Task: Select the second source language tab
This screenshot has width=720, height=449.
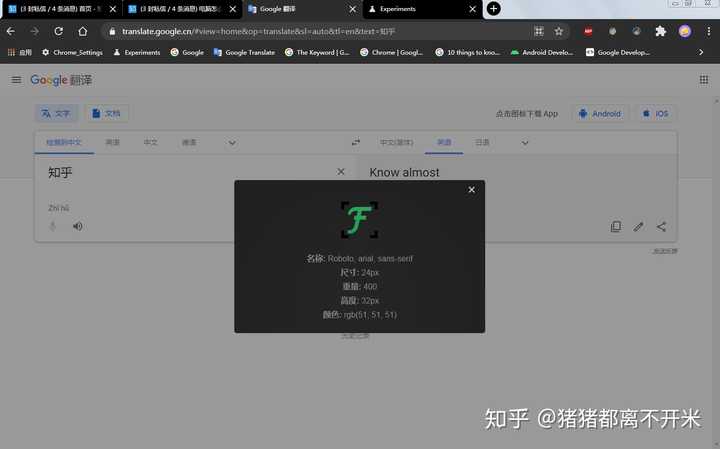Action: coord(112,142)
